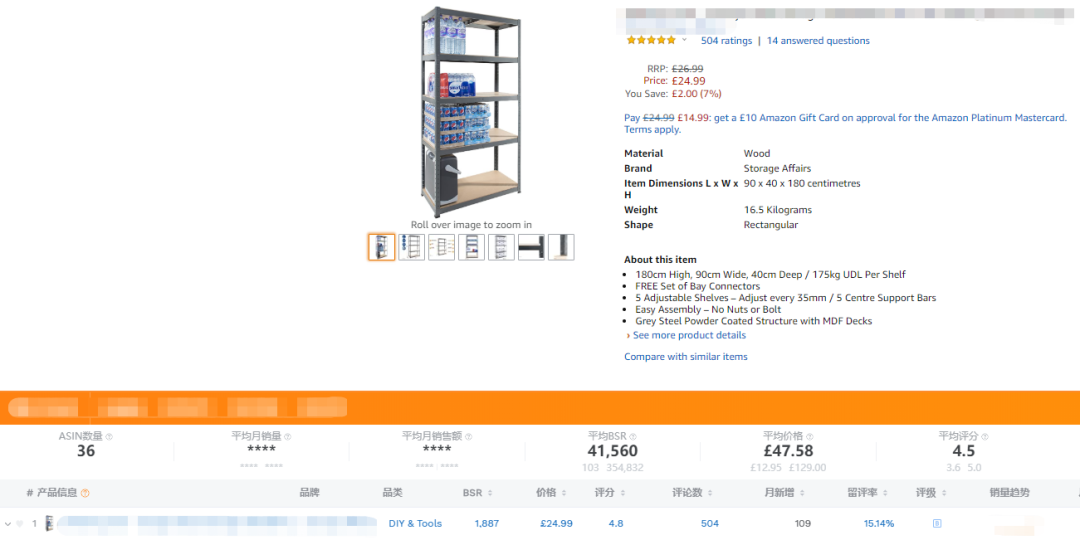Click the help icon beside ASIN数量
Image resolution: width=1080 pixels, height=540 pixels.
109,437
